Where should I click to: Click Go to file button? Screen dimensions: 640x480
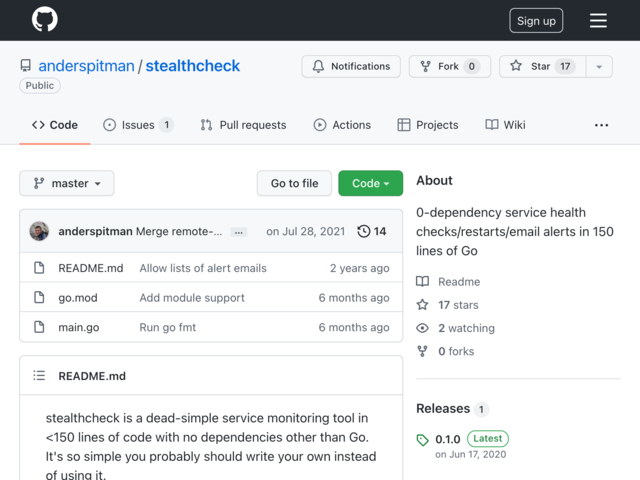(x=294, y=183)
